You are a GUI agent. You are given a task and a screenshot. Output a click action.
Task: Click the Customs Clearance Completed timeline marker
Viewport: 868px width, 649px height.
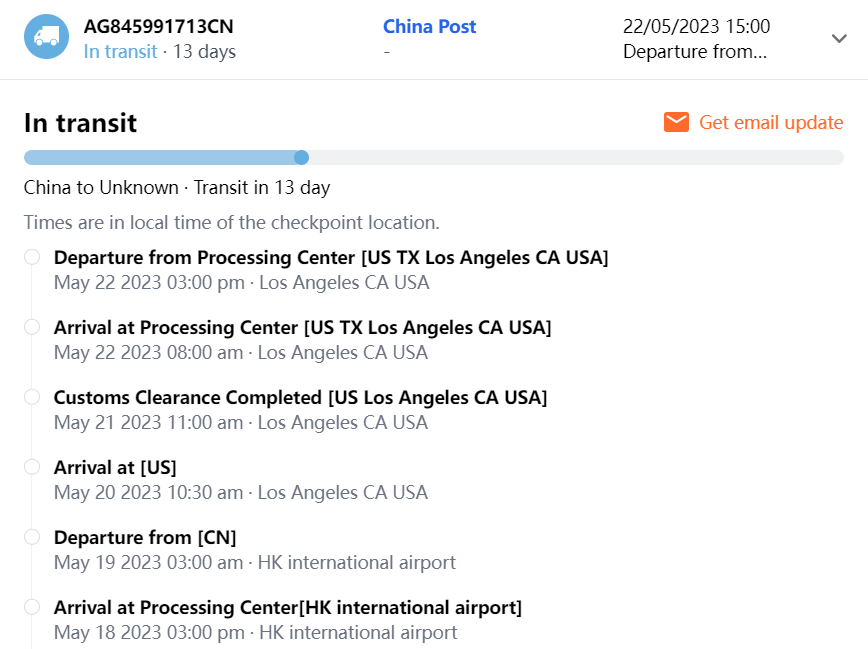(32, 397)
